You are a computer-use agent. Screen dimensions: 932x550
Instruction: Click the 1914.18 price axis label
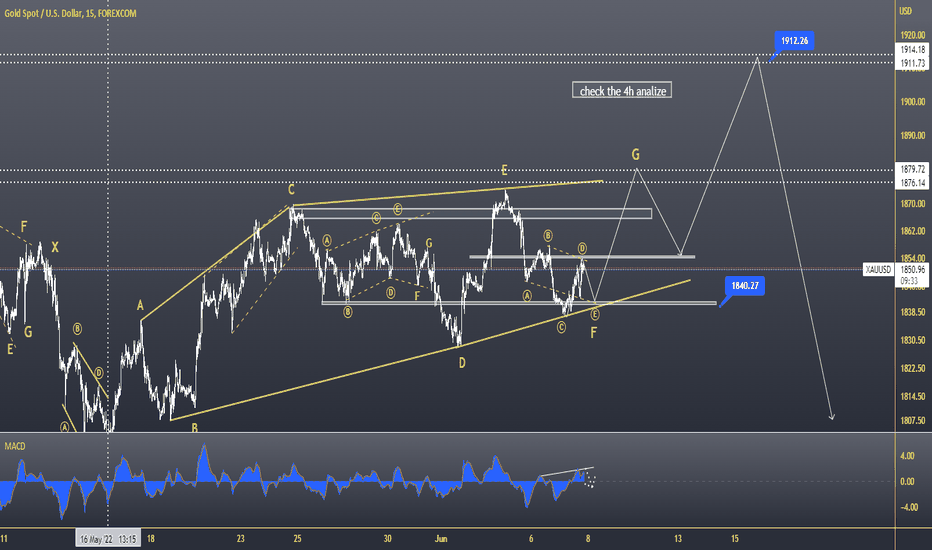coord(913,50)
